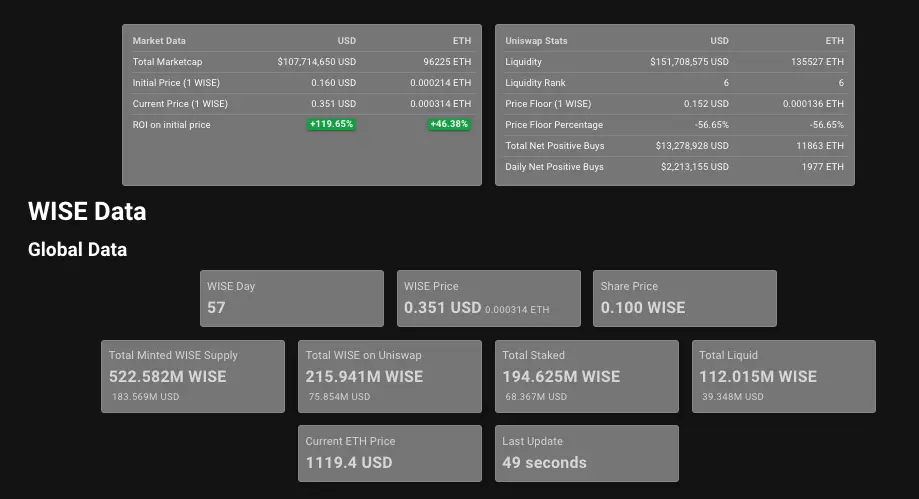Select the 96225 ETH marketcap value

coord(447,62)
